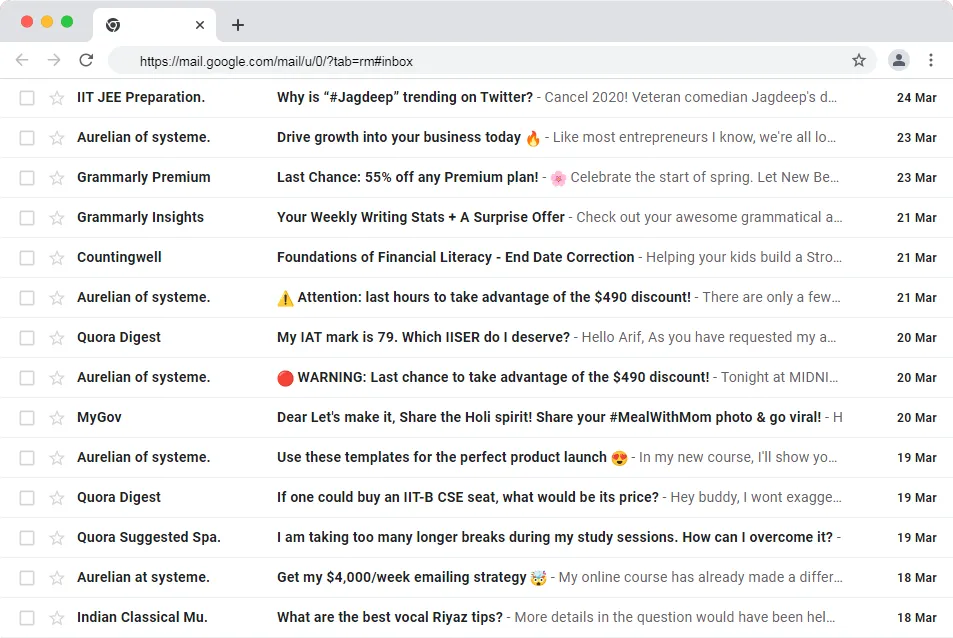Tick checkbox for Drive growth email
The width and height of the screenshot is (953, 638).
point(27,138)
